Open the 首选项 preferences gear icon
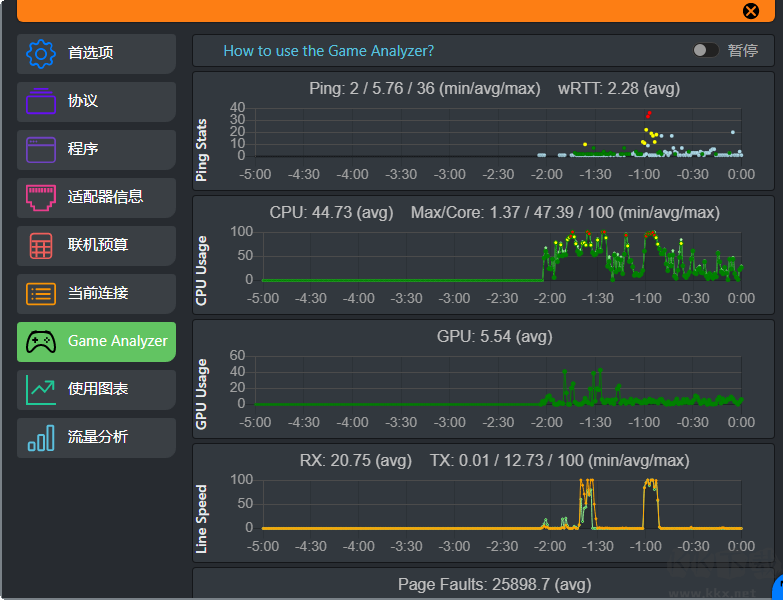 click(x=41, y=53)
